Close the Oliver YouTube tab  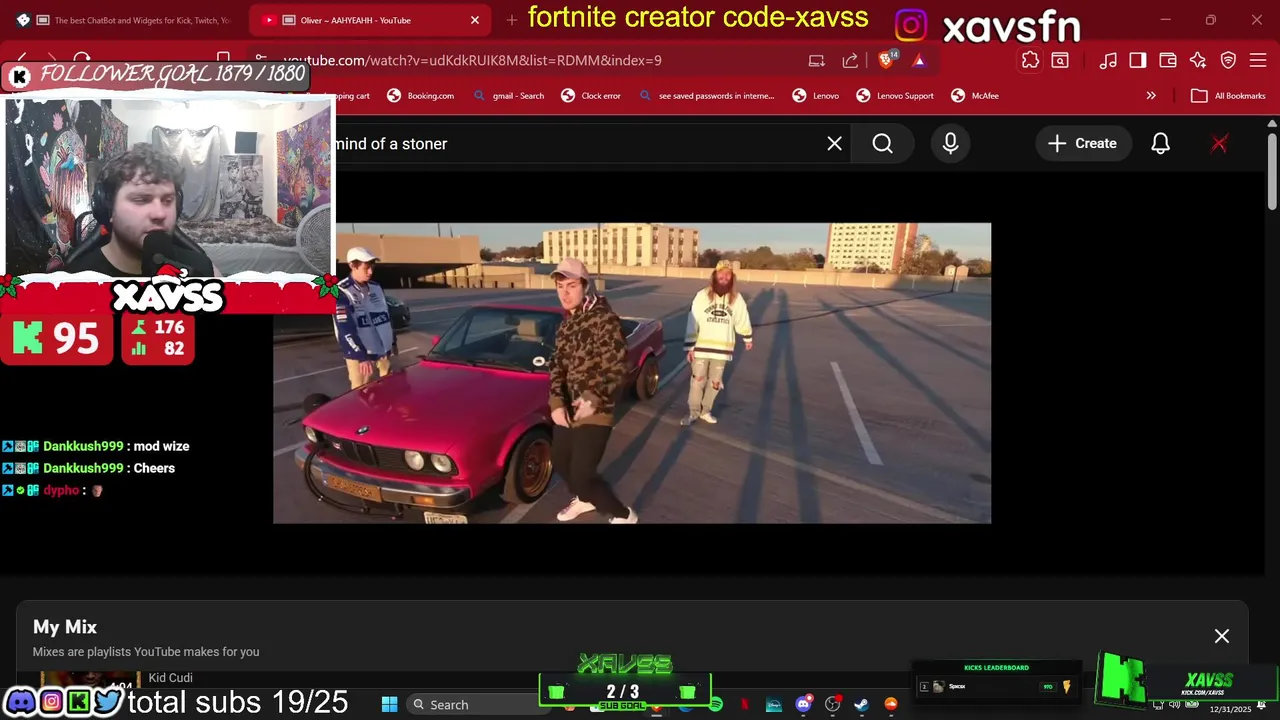(x=475, y=20)
